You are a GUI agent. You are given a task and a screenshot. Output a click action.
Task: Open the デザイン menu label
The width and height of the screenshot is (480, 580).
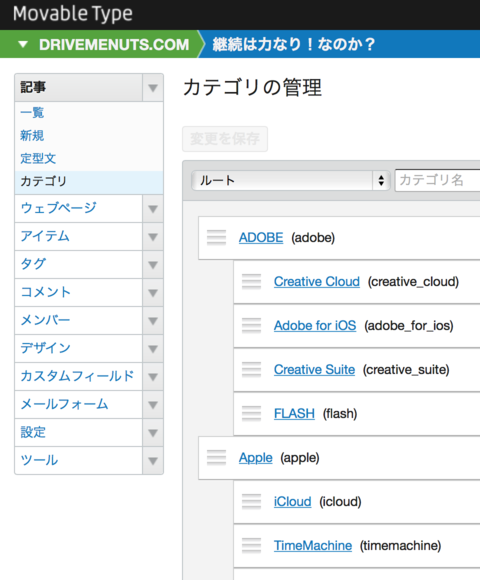(x=45, y=348)
